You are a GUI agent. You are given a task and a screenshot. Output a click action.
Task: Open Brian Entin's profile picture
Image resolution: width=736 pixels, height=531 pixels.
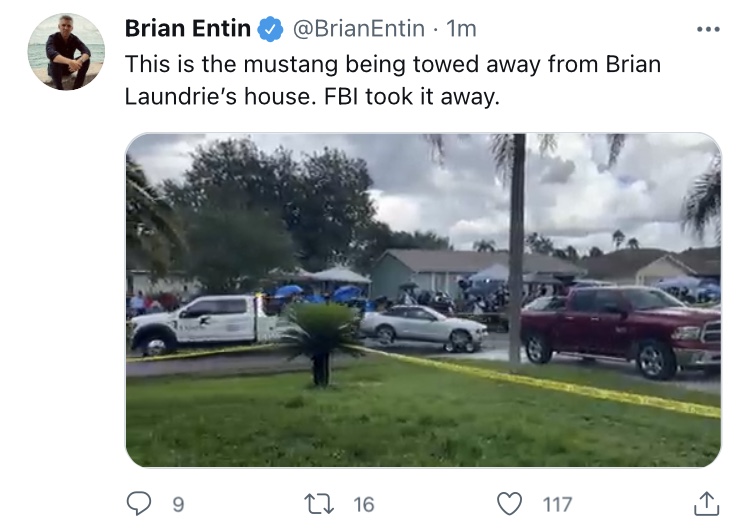[66, 52]
